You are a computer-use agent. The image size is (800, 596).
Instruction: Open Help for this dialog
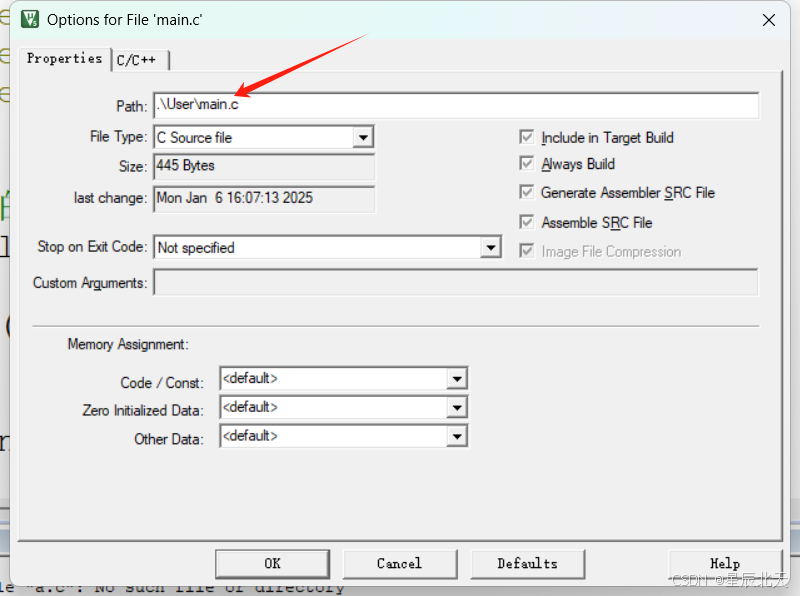pos(725,564)
